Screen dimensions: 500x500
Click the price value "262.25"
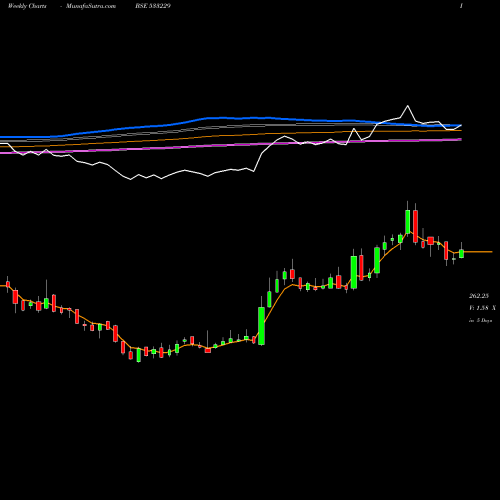[479, 296]
